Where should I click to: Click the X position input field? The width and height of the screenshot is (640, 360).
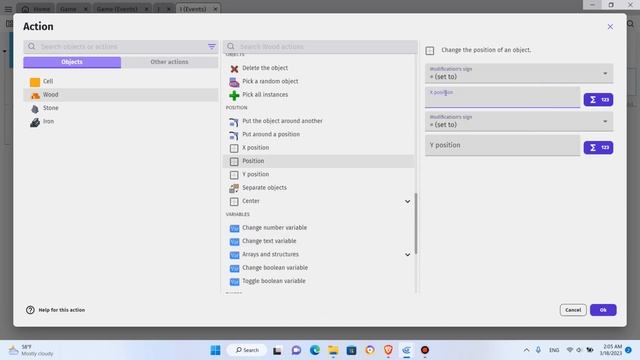point(502,98)
